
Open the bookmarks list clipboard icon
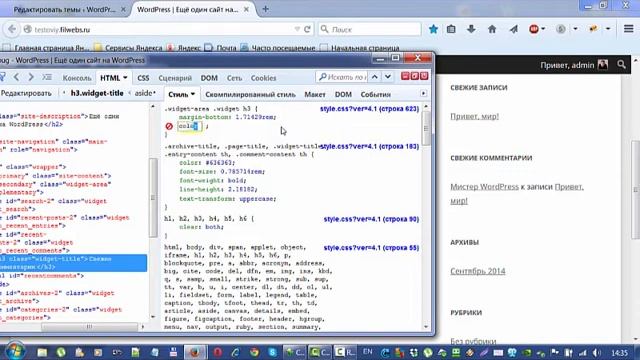[x=451, y=29]
